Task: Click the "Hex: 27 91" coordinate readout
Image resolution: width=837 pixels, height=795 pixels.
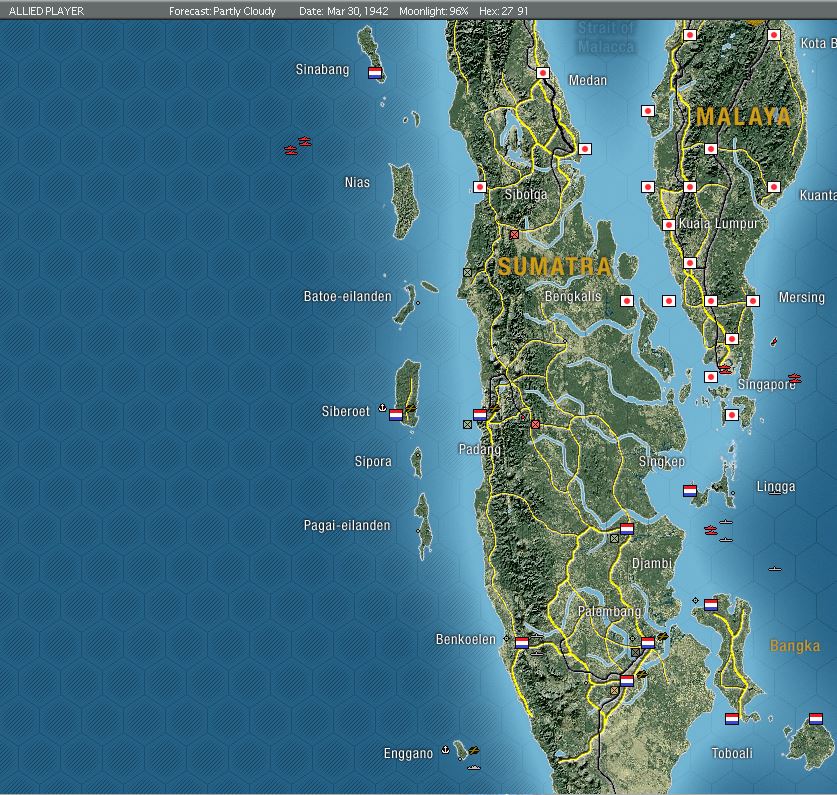Action: click(x=503, y=11)
